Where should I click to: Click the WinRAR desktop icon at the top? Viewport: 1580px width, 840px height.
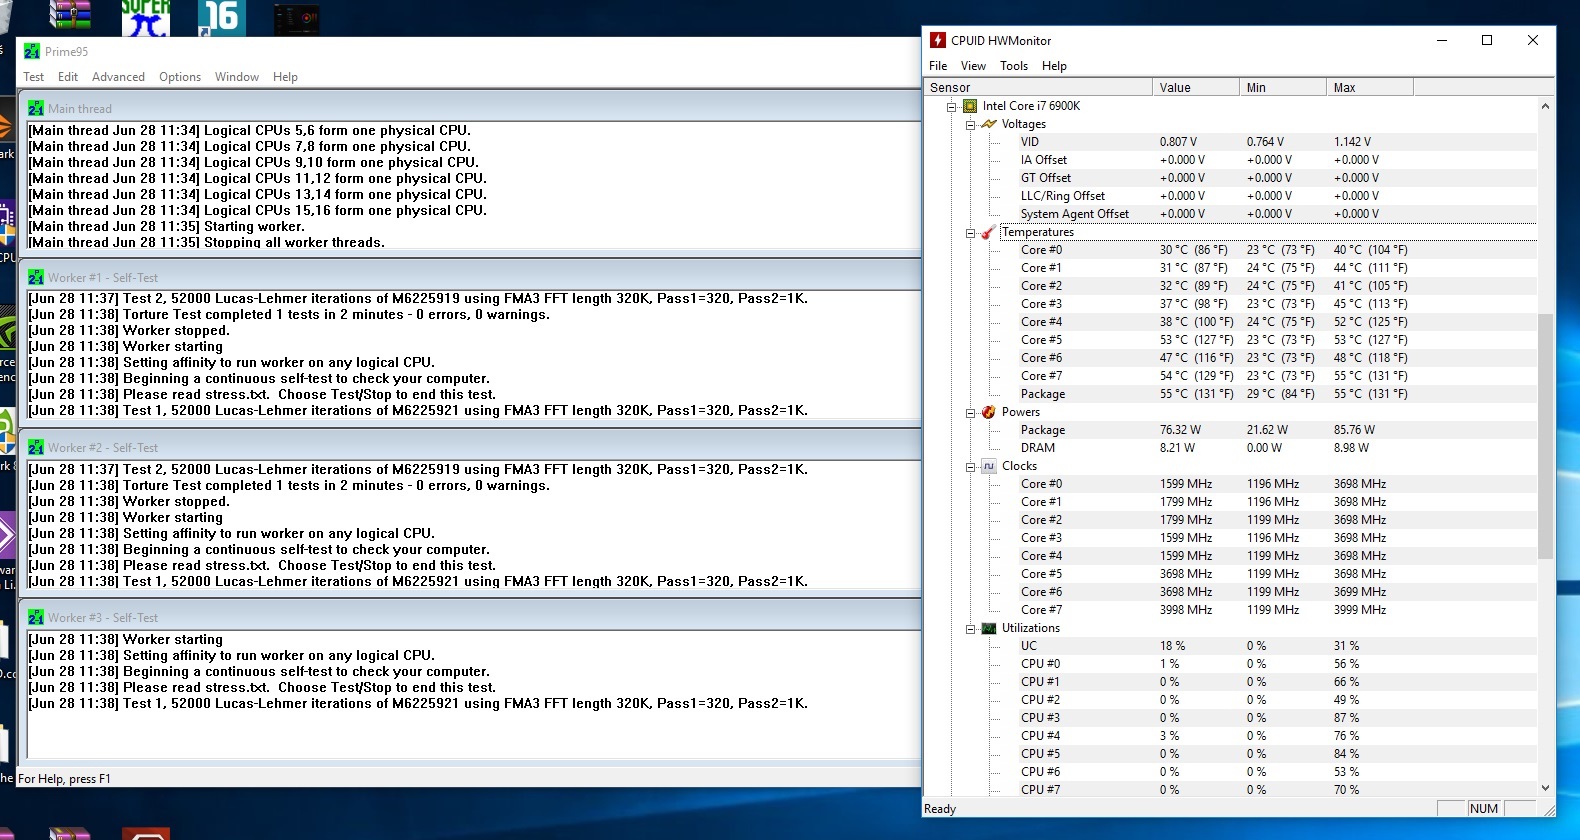[x=70, y=15]
